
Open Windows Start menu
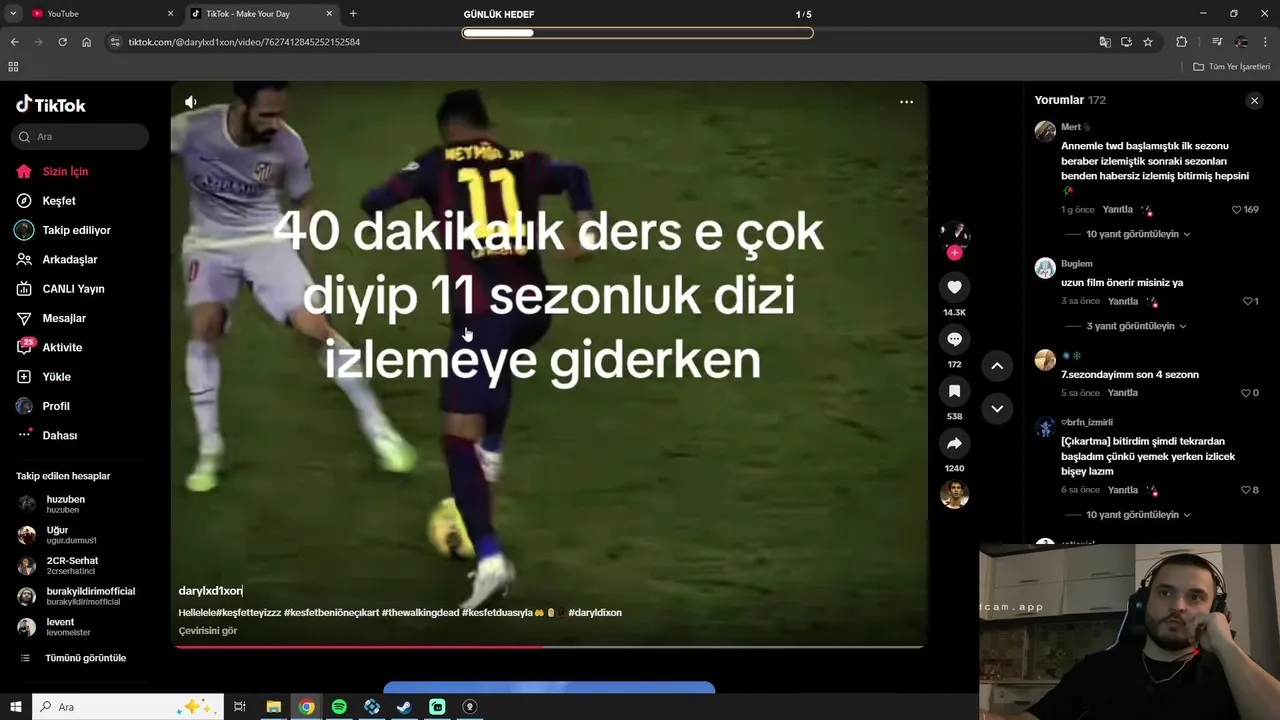click(16, 707)
